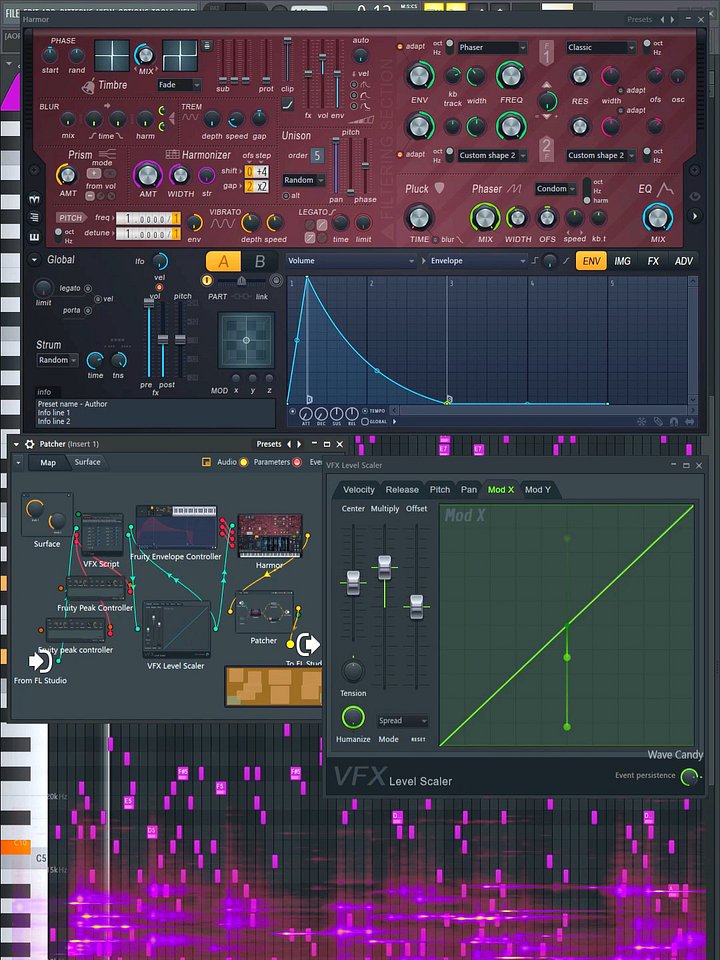Open Patcher gear settings icon
720x960 pixels.
coord(29,444)
